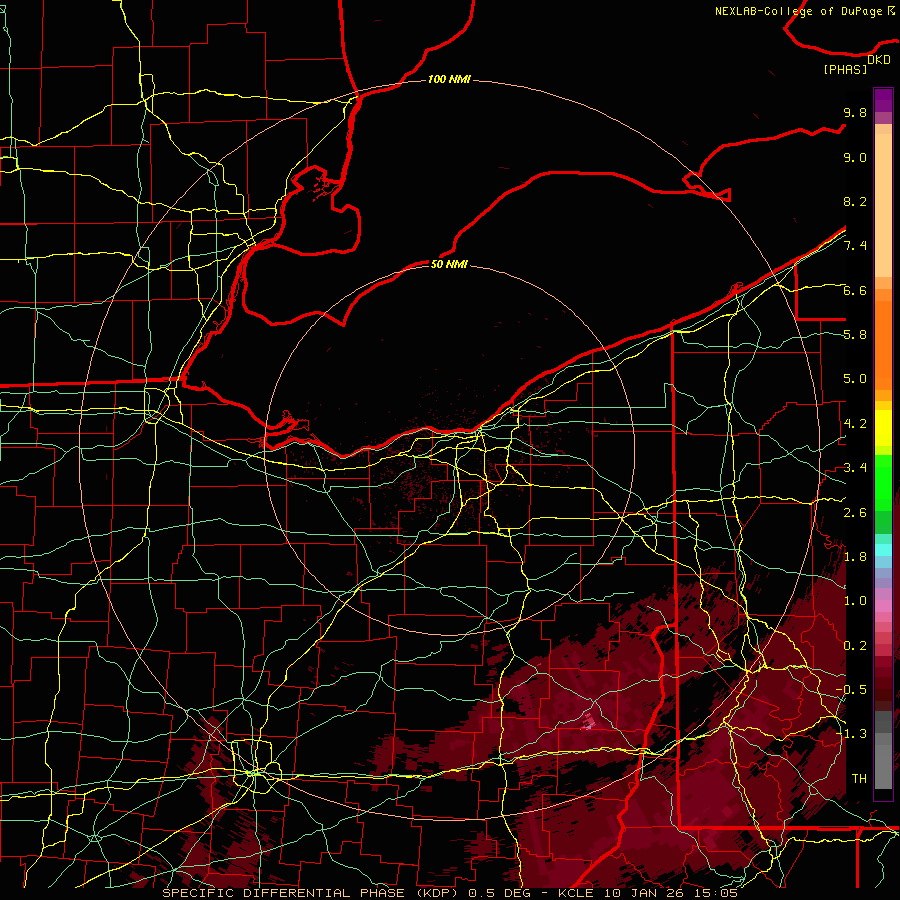Screen dimensions: 900x900
Task: Pick the pink segment of color bar
Action: (883, 606)
